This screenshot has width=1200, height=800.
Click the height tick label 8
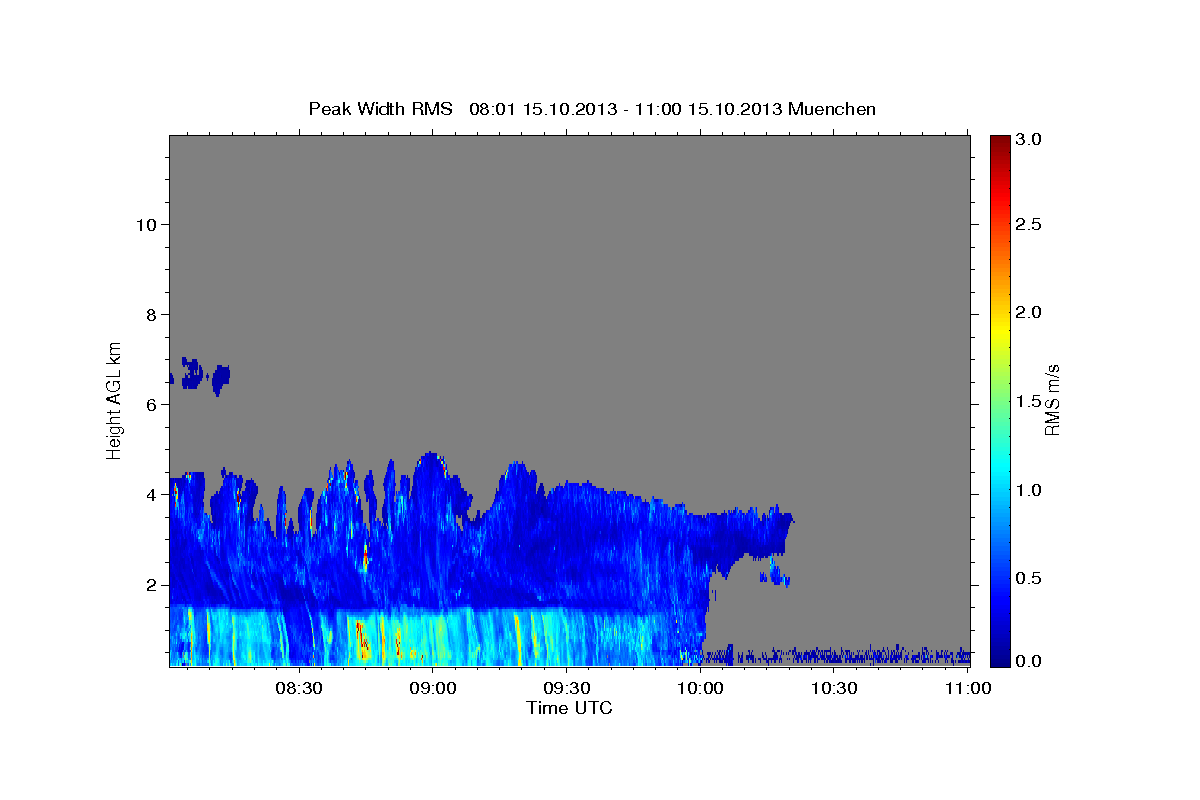149,314
